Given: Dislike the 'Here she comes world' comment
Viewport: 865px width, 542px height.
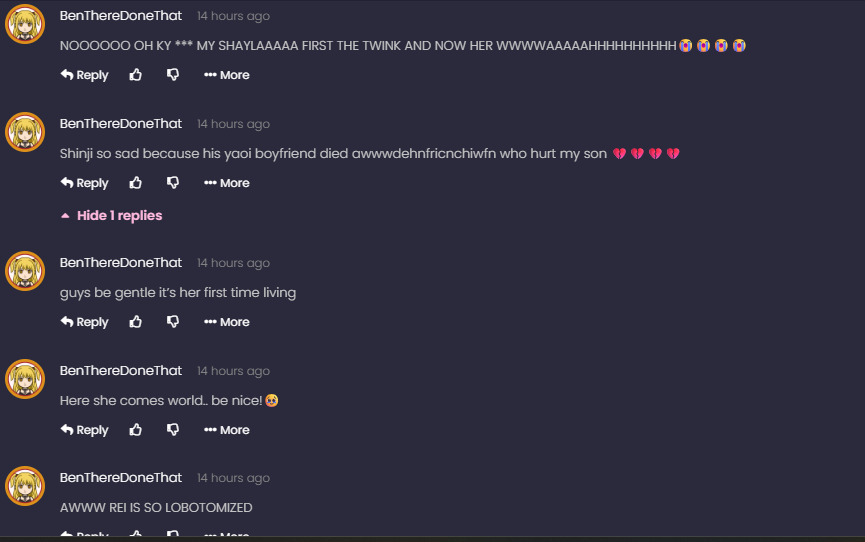Looking at the screenshot, I should coord(173,429).
